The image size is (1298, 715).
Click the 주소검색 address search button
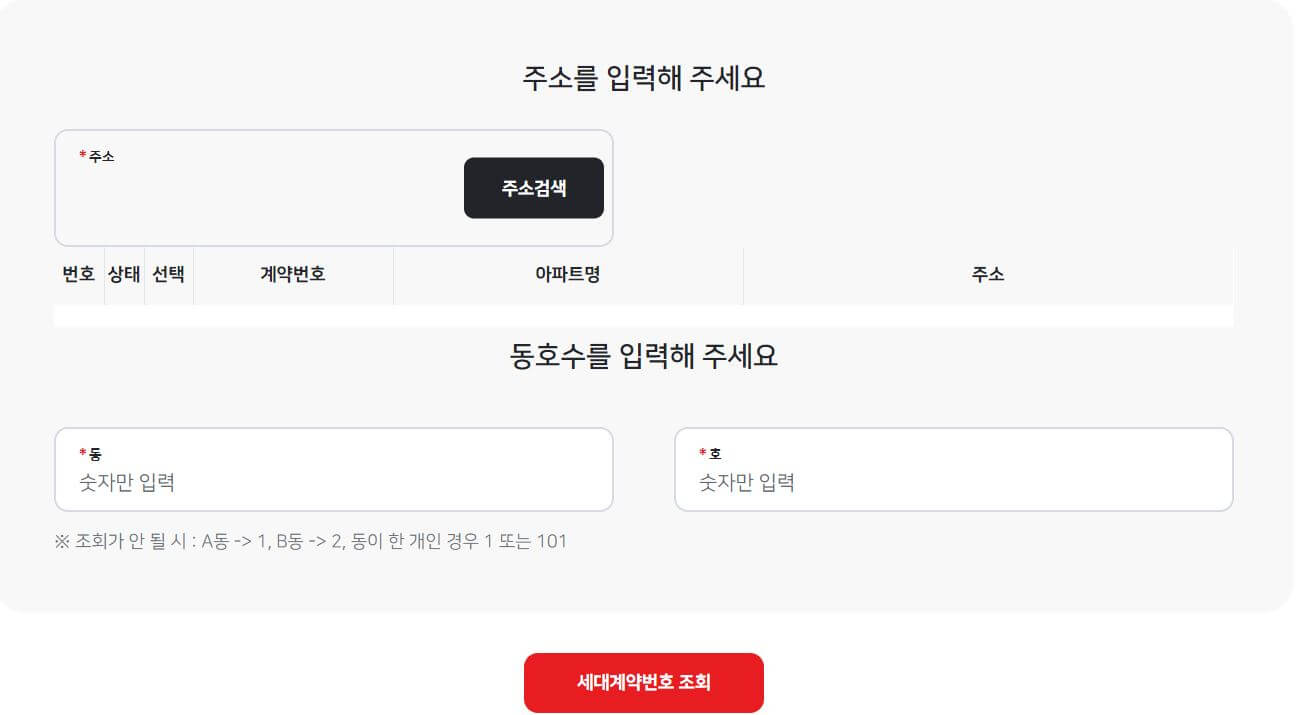tap(533, 188)
